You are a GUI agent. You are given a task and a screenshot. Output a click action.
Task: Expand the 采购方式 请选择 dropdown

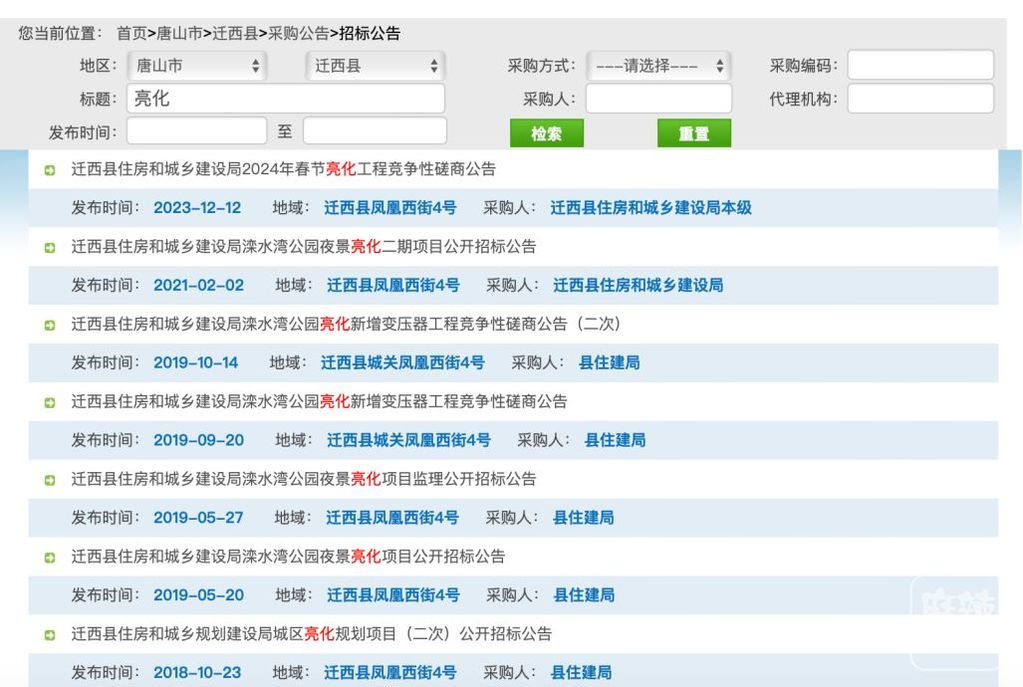tap(659, 66)
